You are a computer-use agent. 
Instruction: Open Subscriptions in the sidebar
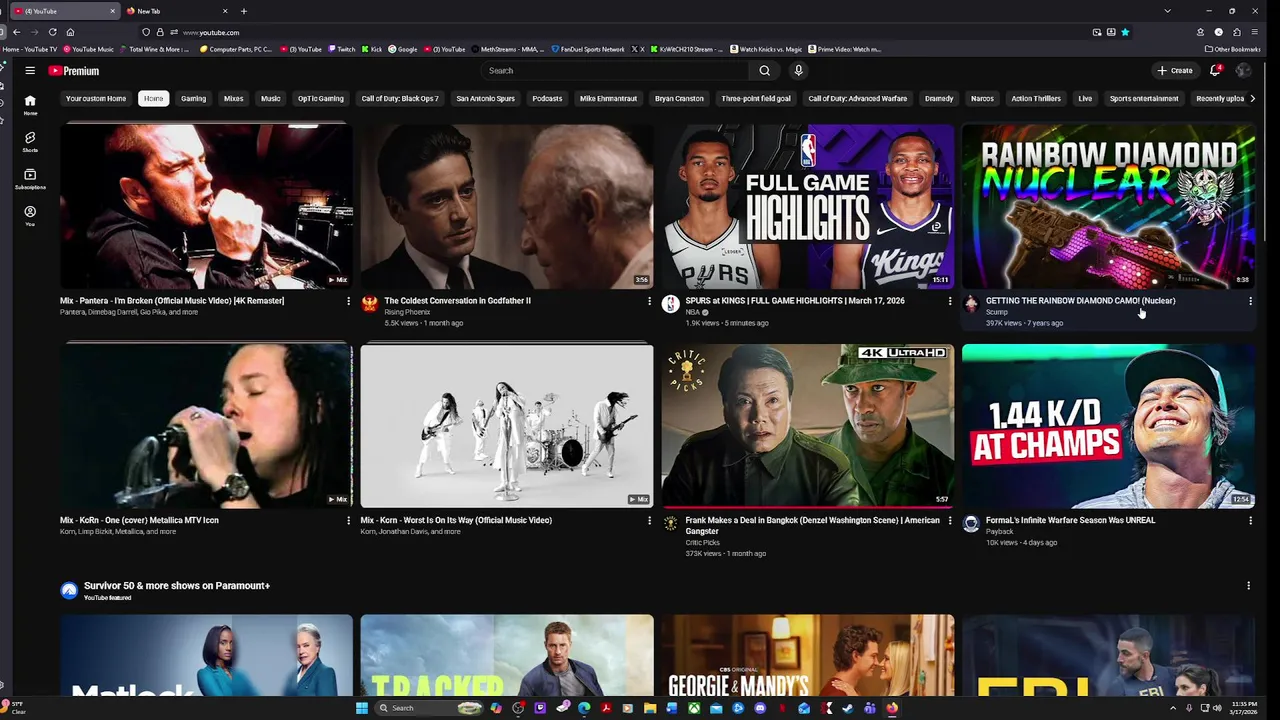click(x=30, y=178)
